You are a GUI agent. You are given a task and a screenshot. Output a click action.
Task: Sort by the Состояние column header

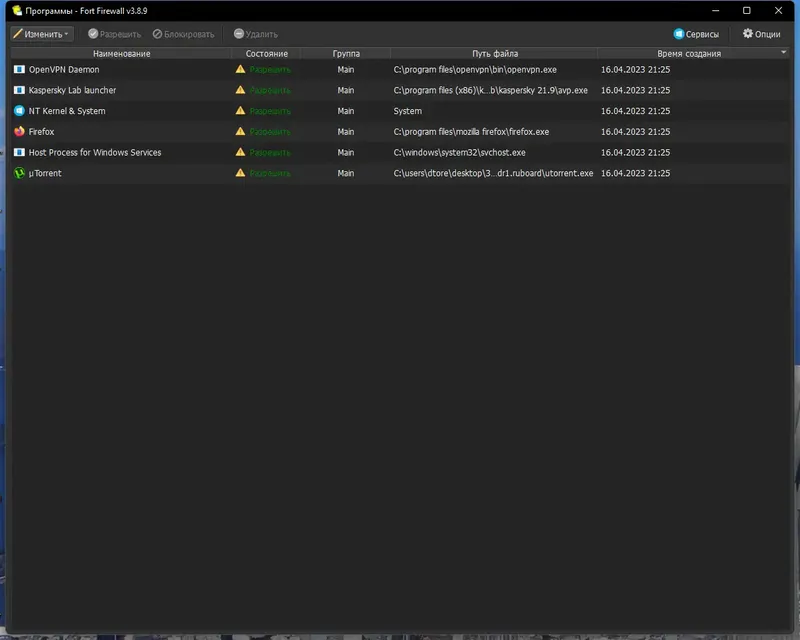tap(266, 54)
